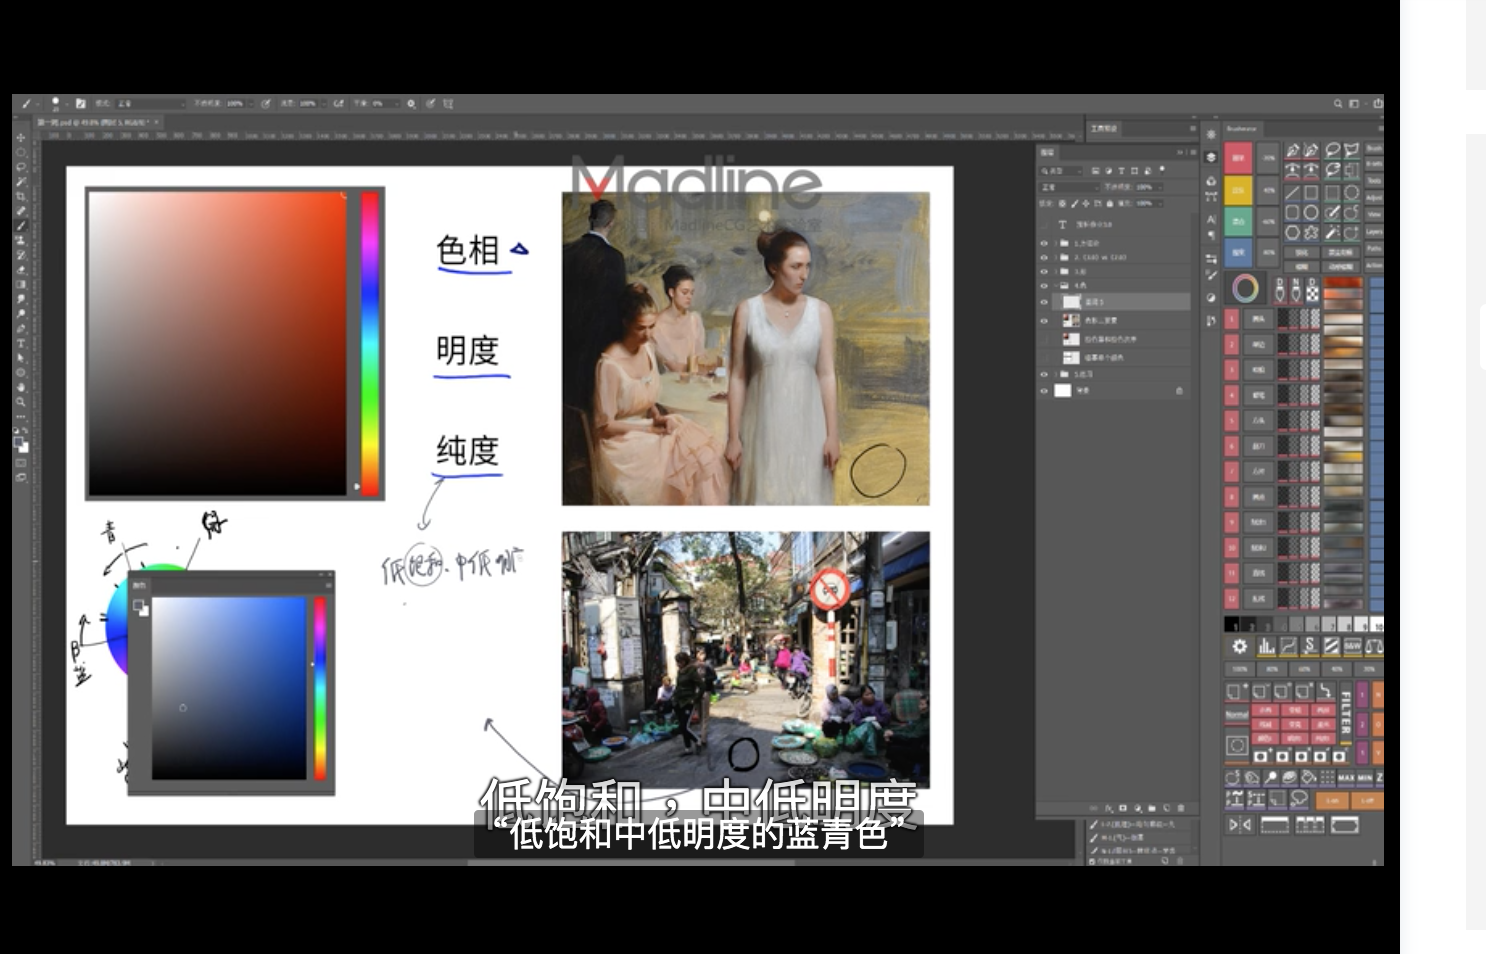Image resolution: width=1486 pixels, height=954 pixels.
Task: Open the opacity slider dropdown in options bar
Action: [251, 104]
